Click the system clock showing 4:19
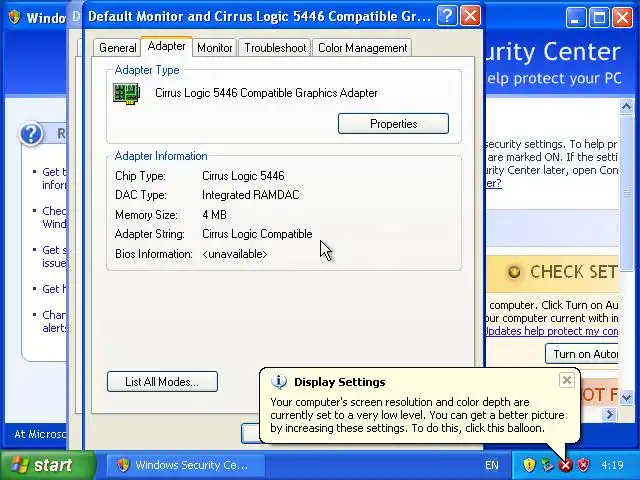This screenshot has height=480, width=640. click(612, 465)
